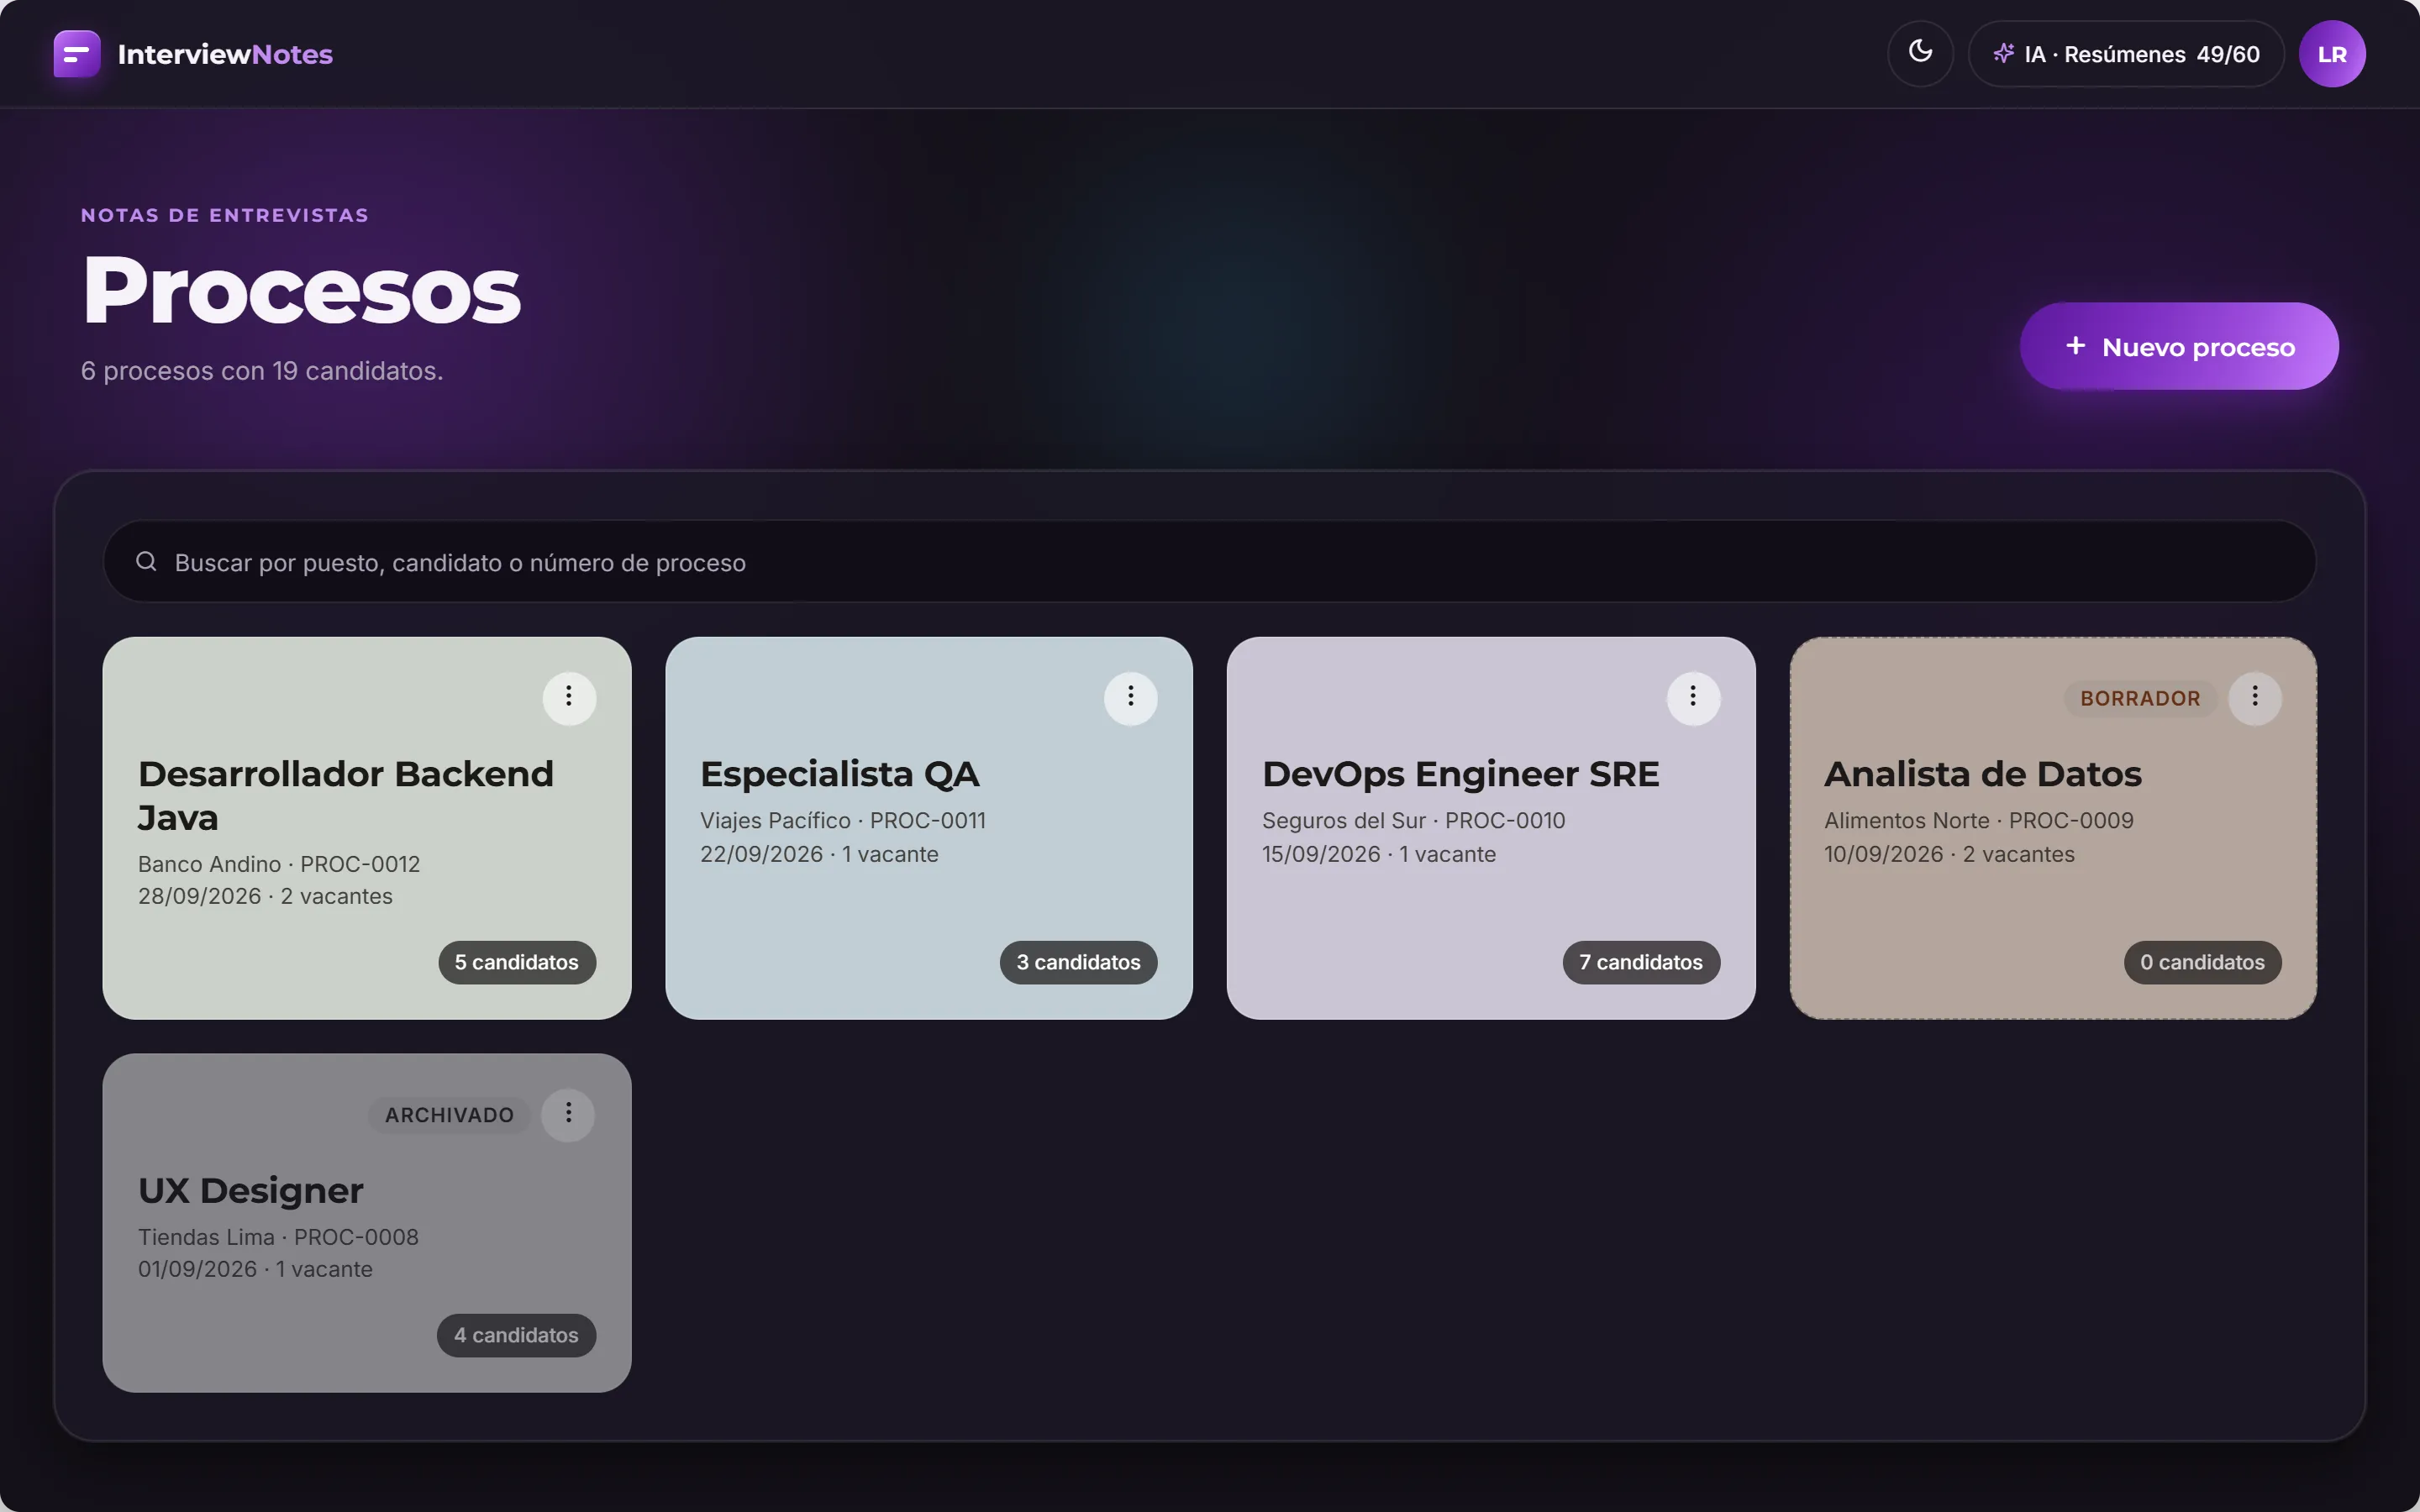Click 'Tiendas Lima · PROC-0008' text
The image size is (2420, 1512).
click(278, 1238)
